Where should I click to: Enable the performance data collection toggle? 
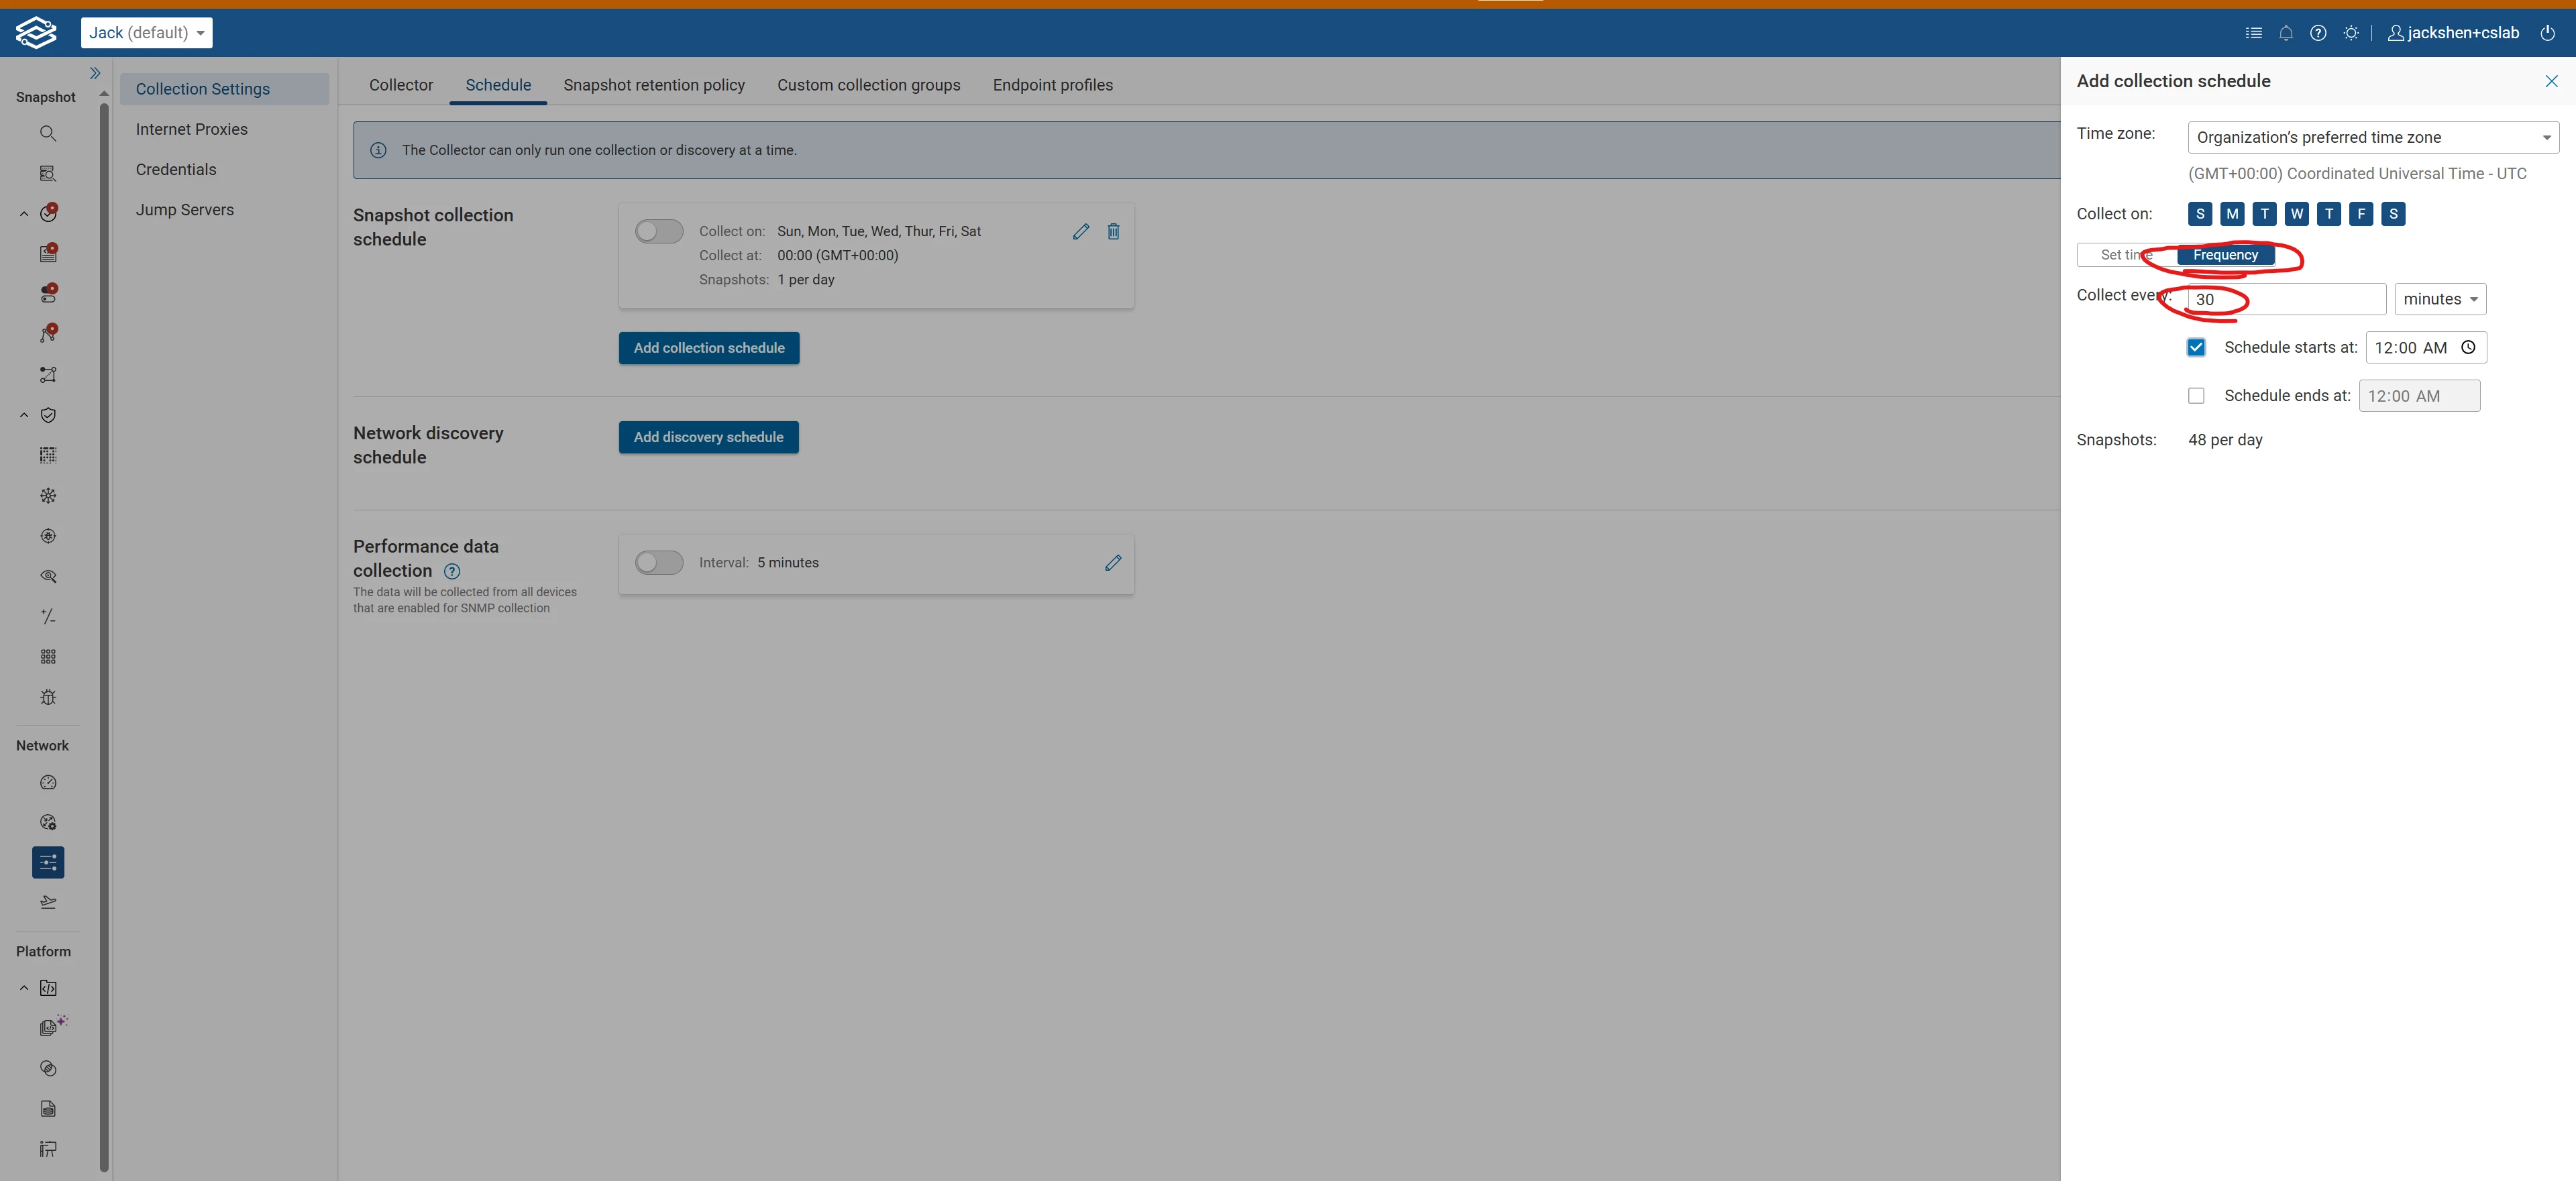(x=659, y=563)
